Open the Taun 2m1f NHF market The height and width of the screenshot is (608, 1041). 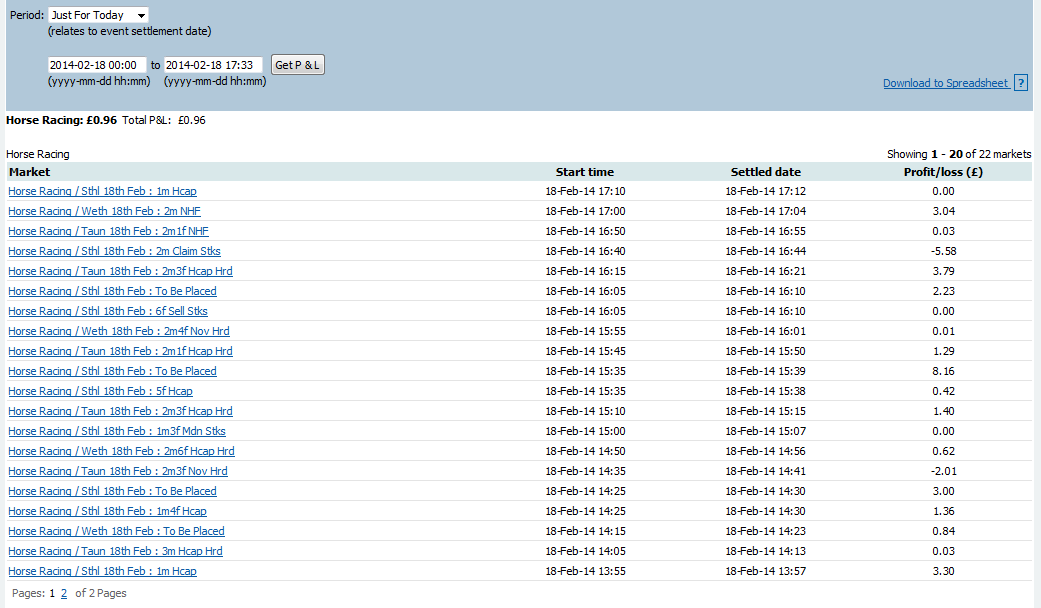108,231
